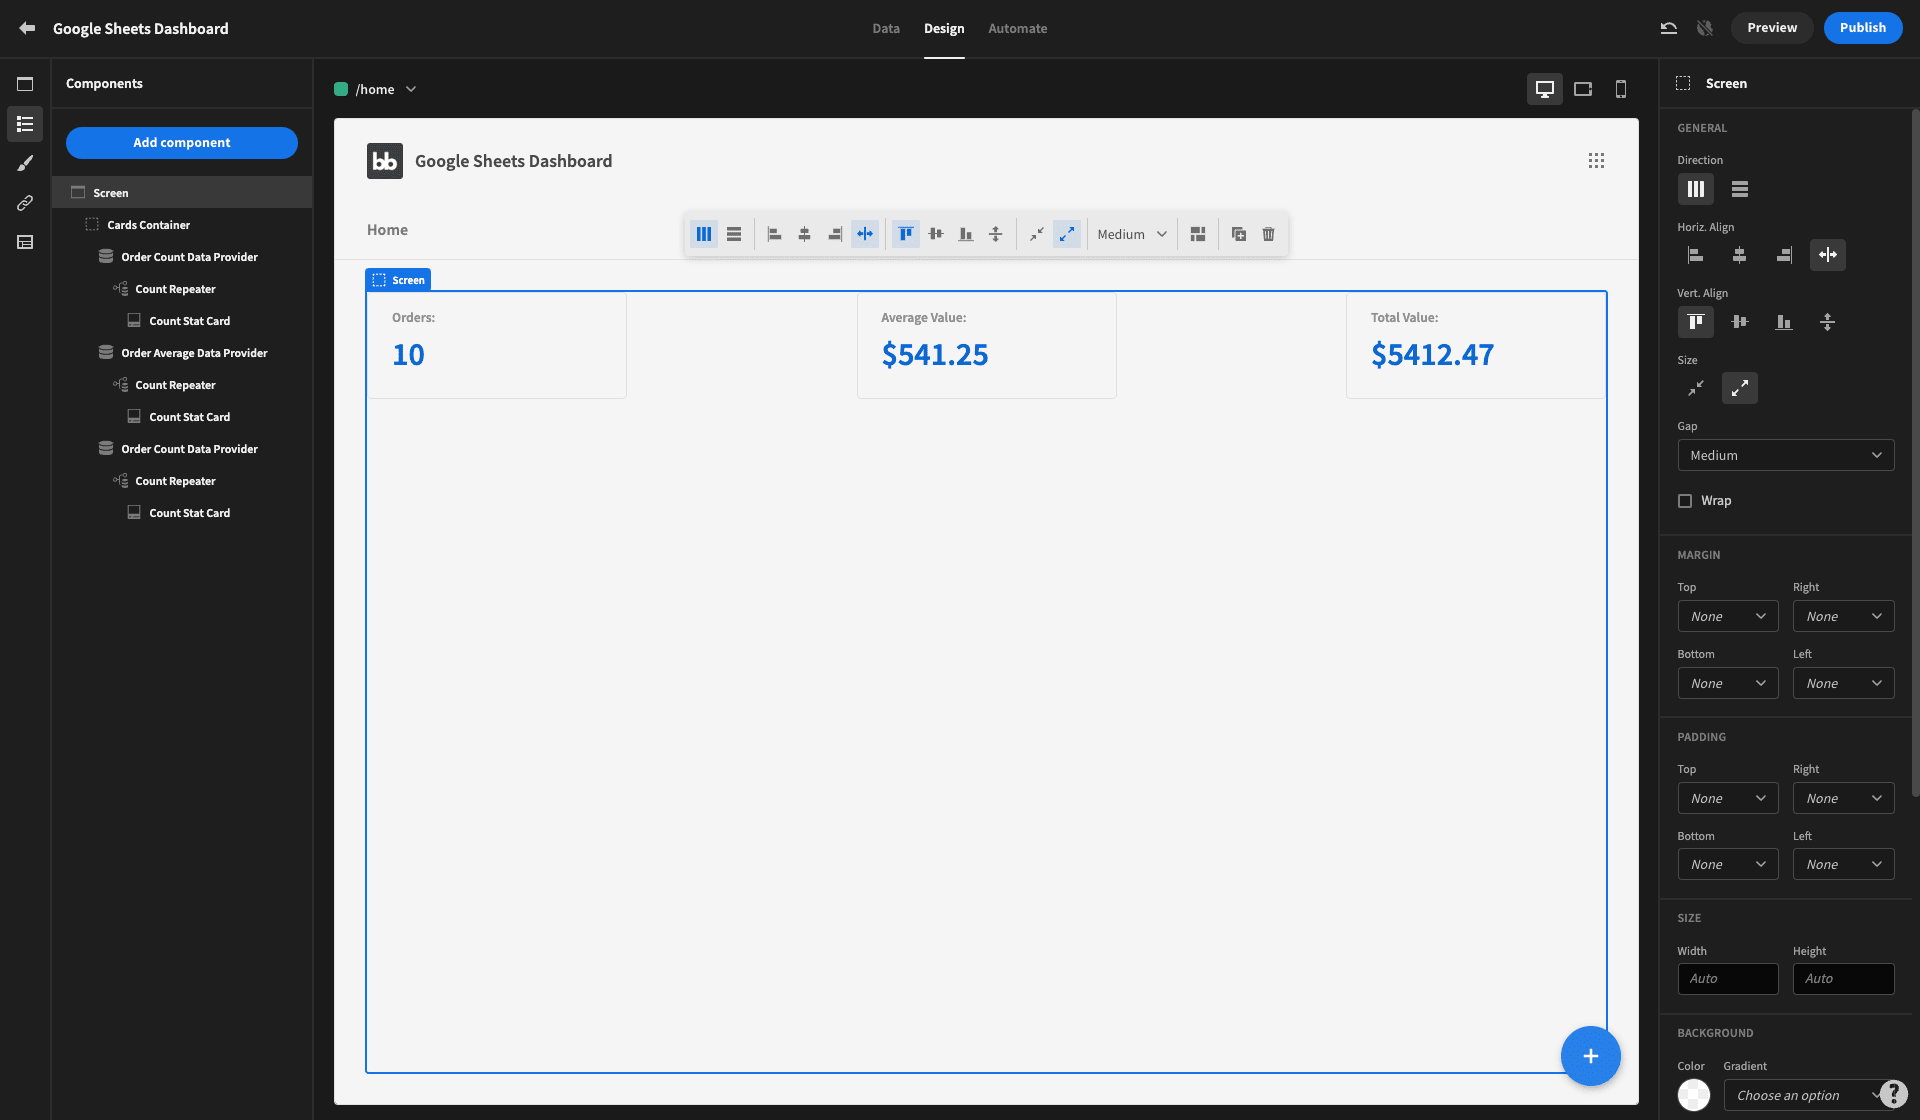Switch to the Data tab
Image resolution: width=1920 pixels, height=1120 pixels.
(884, 28)
